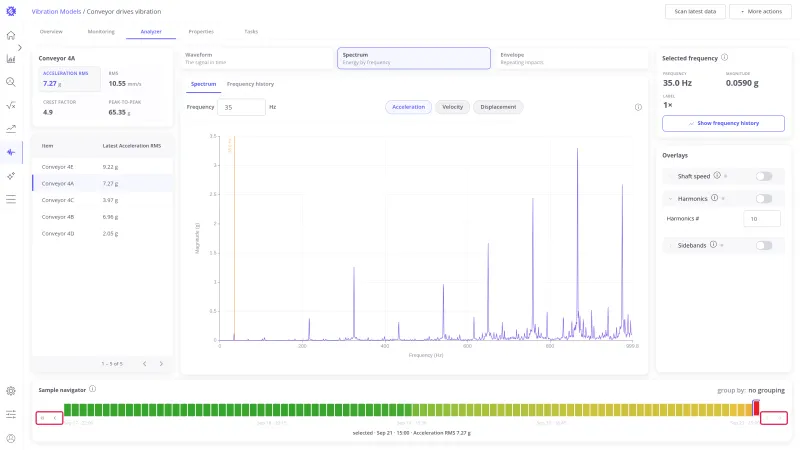Click the Peak-to-peak 65.35 g value
This screenshot has width=800, height=450.
(119, 112)
